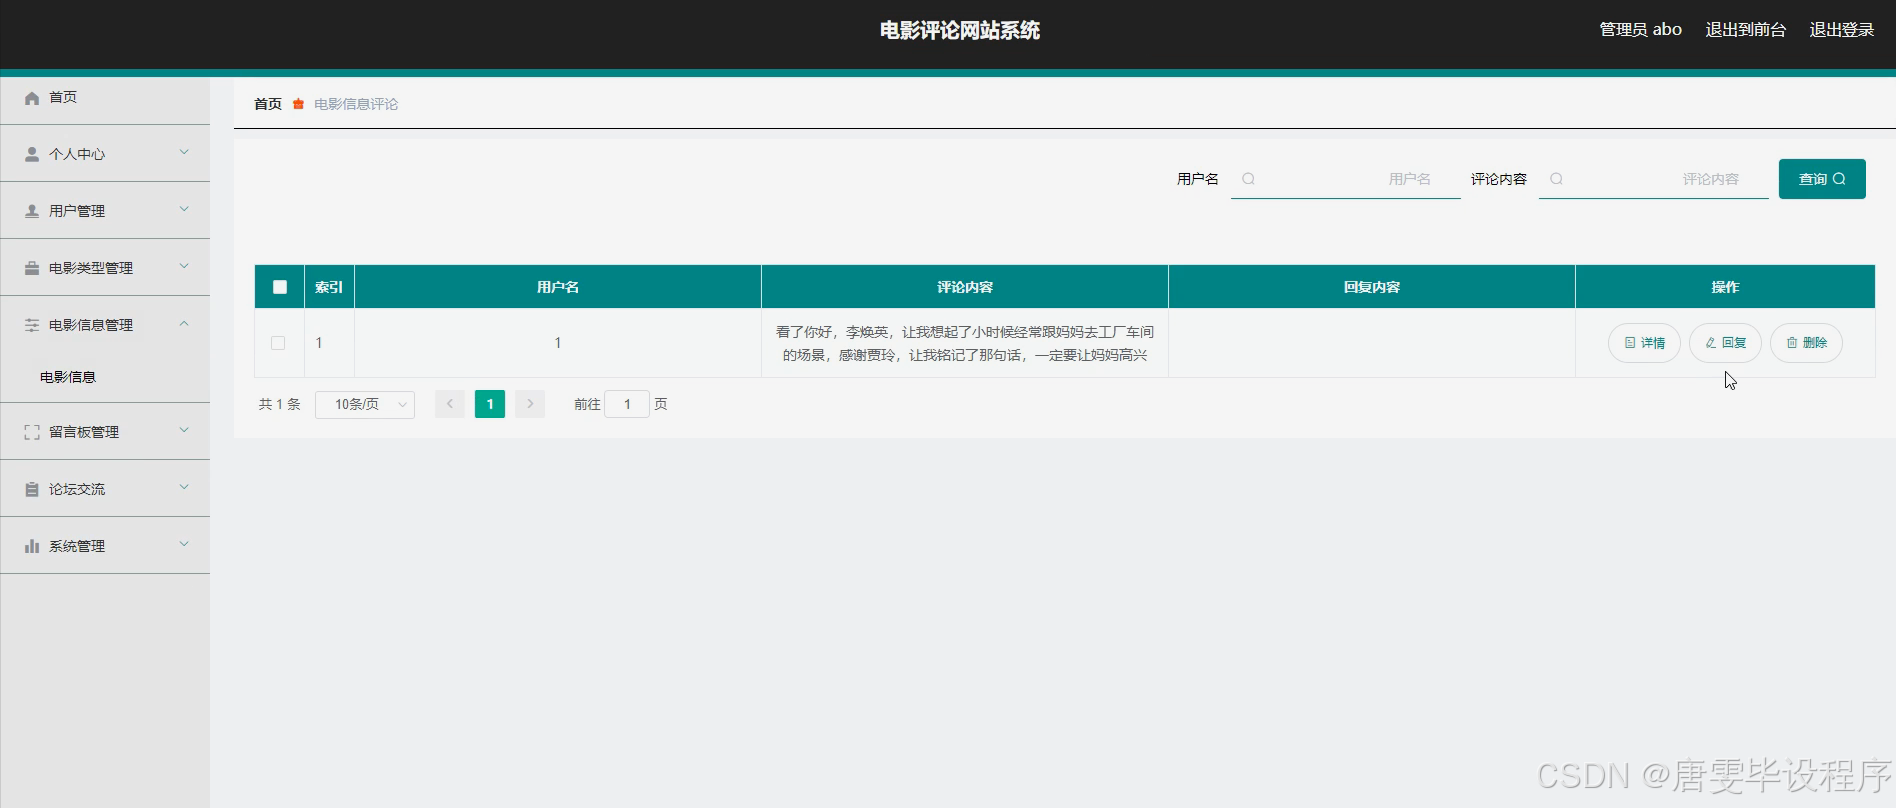Image resolution: width=1896 pixels, height=808 pixels.
Task: Click the clipboard icon for 论坛交流
Action: (x=32, y=489)
